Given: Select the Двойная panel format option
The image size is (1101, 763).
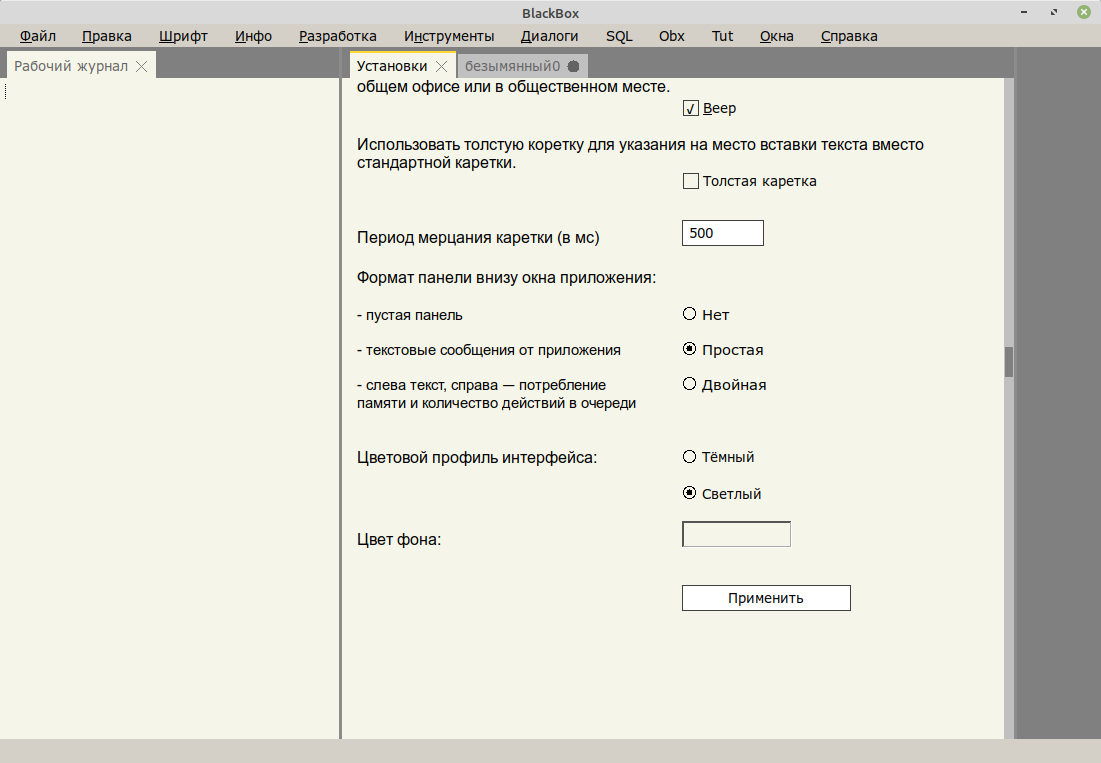Looking at the screenshot, I should point(689,384).
